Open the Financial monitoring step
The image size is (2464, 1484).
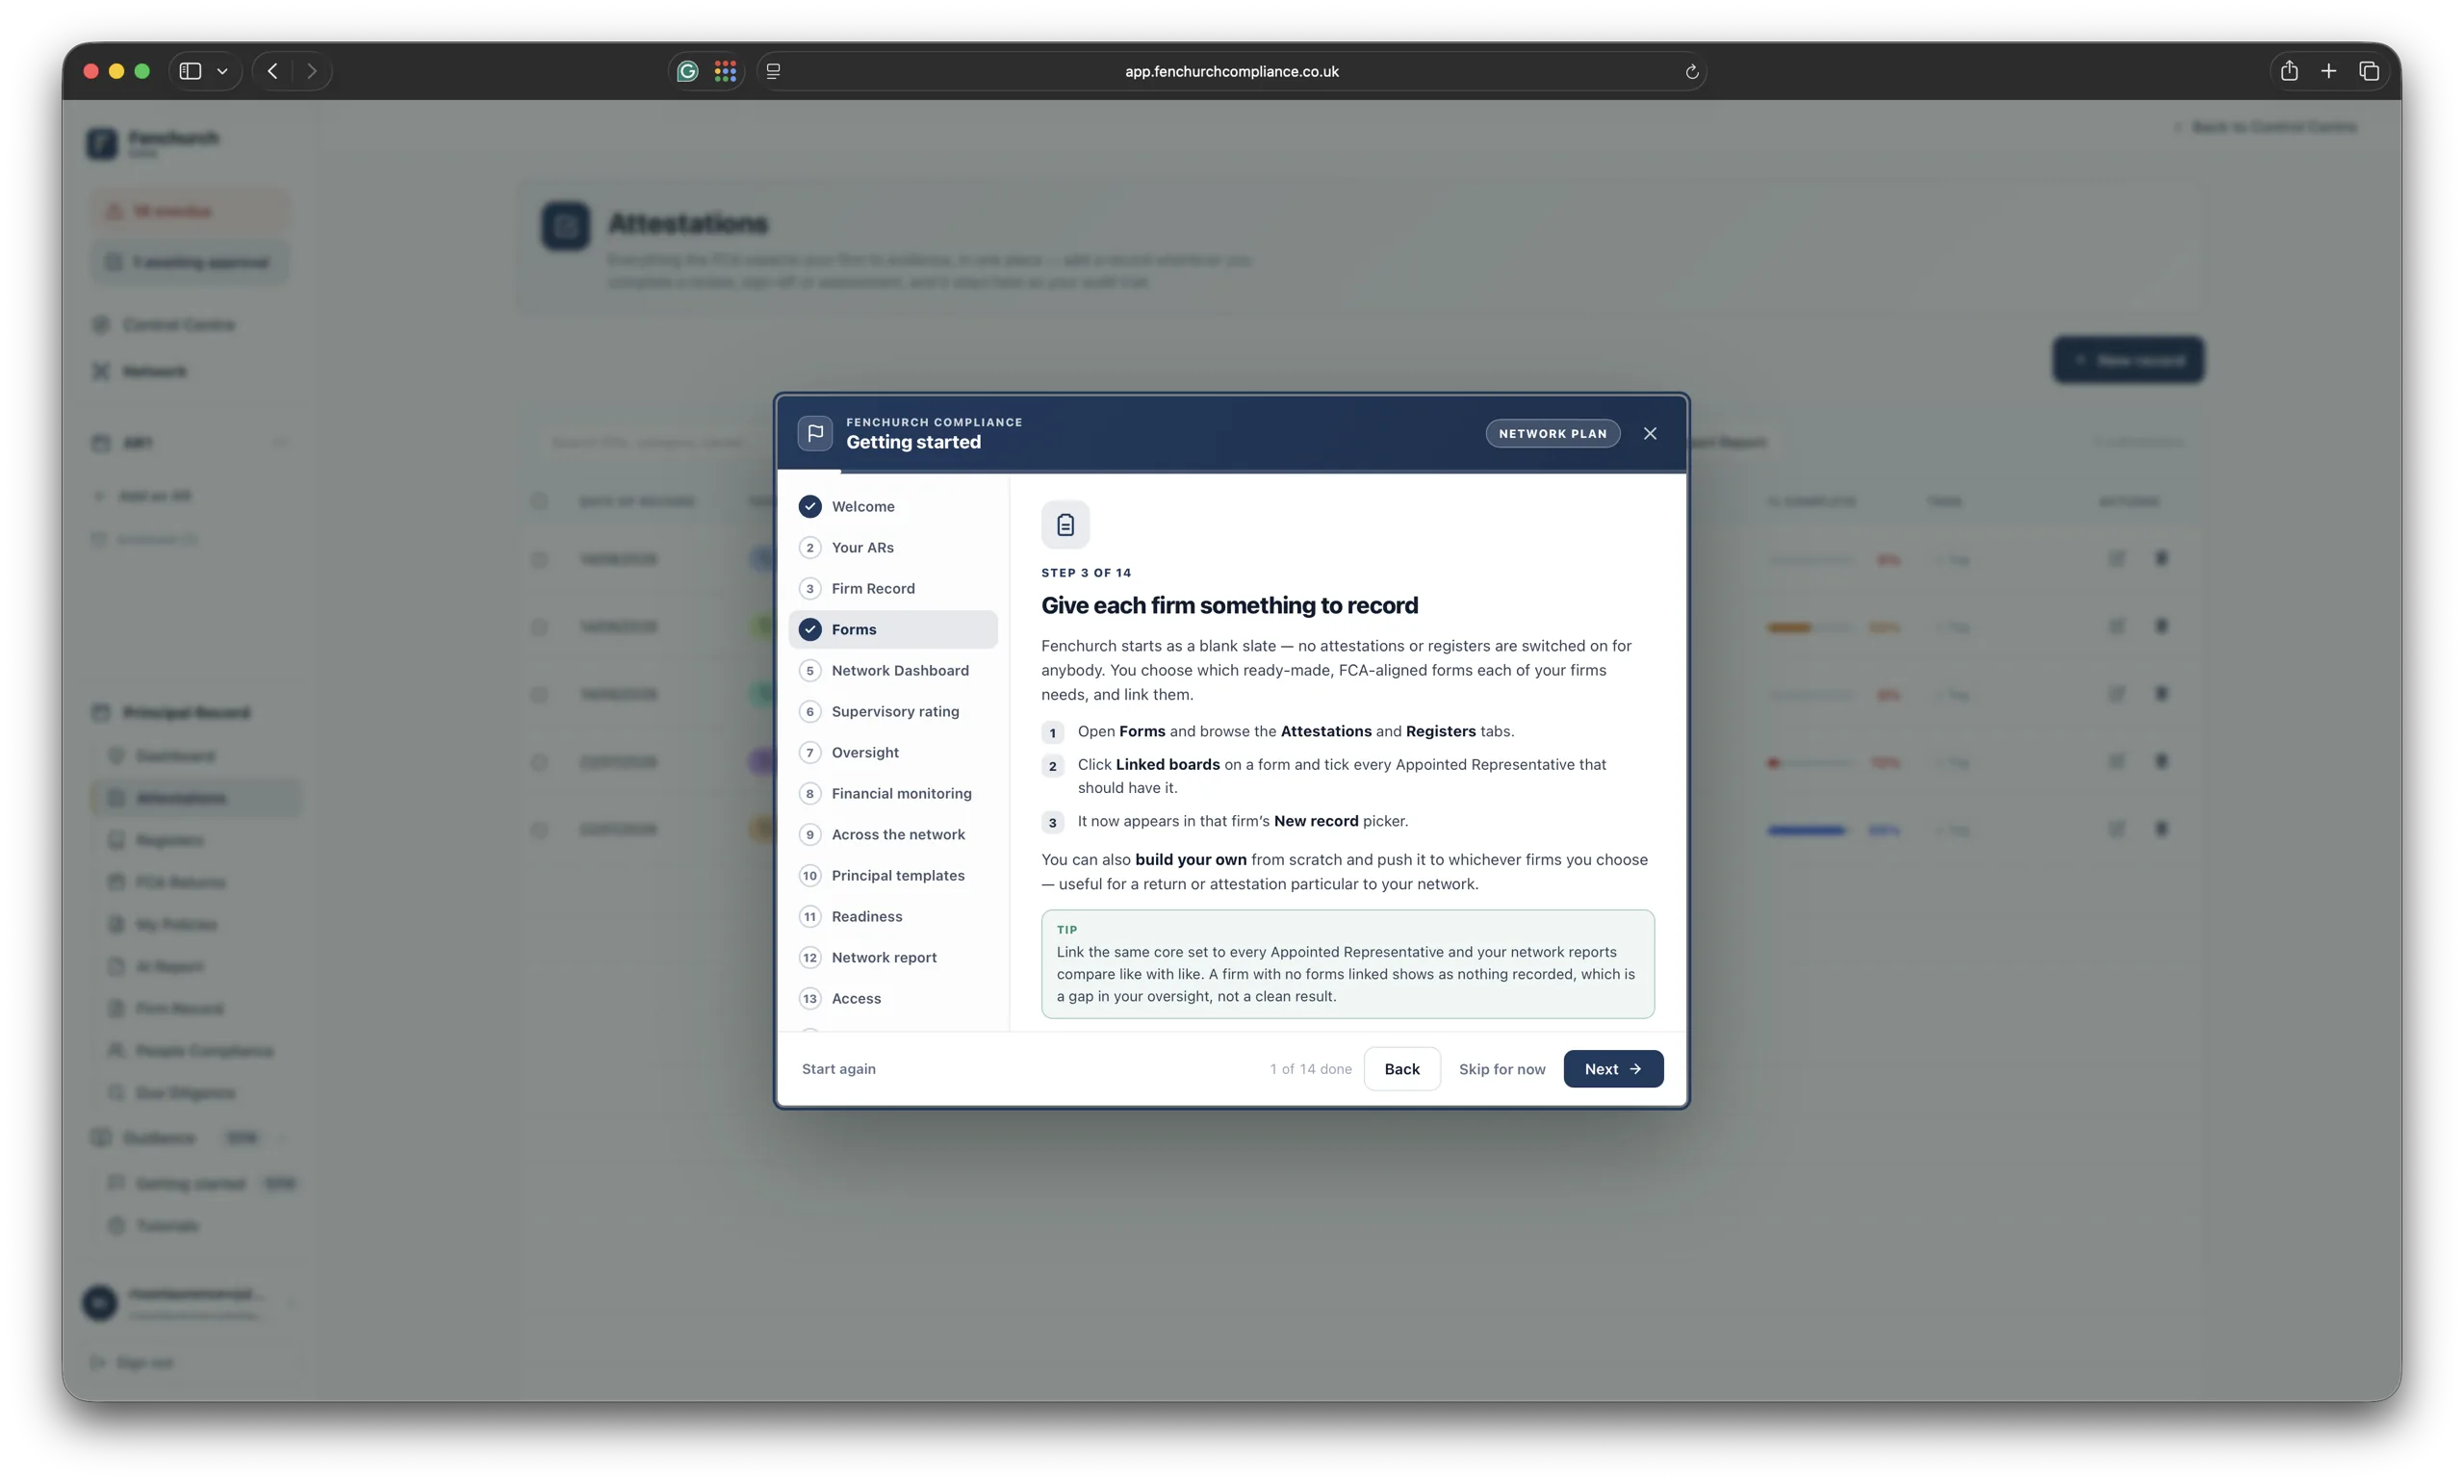tap(893, 793)
